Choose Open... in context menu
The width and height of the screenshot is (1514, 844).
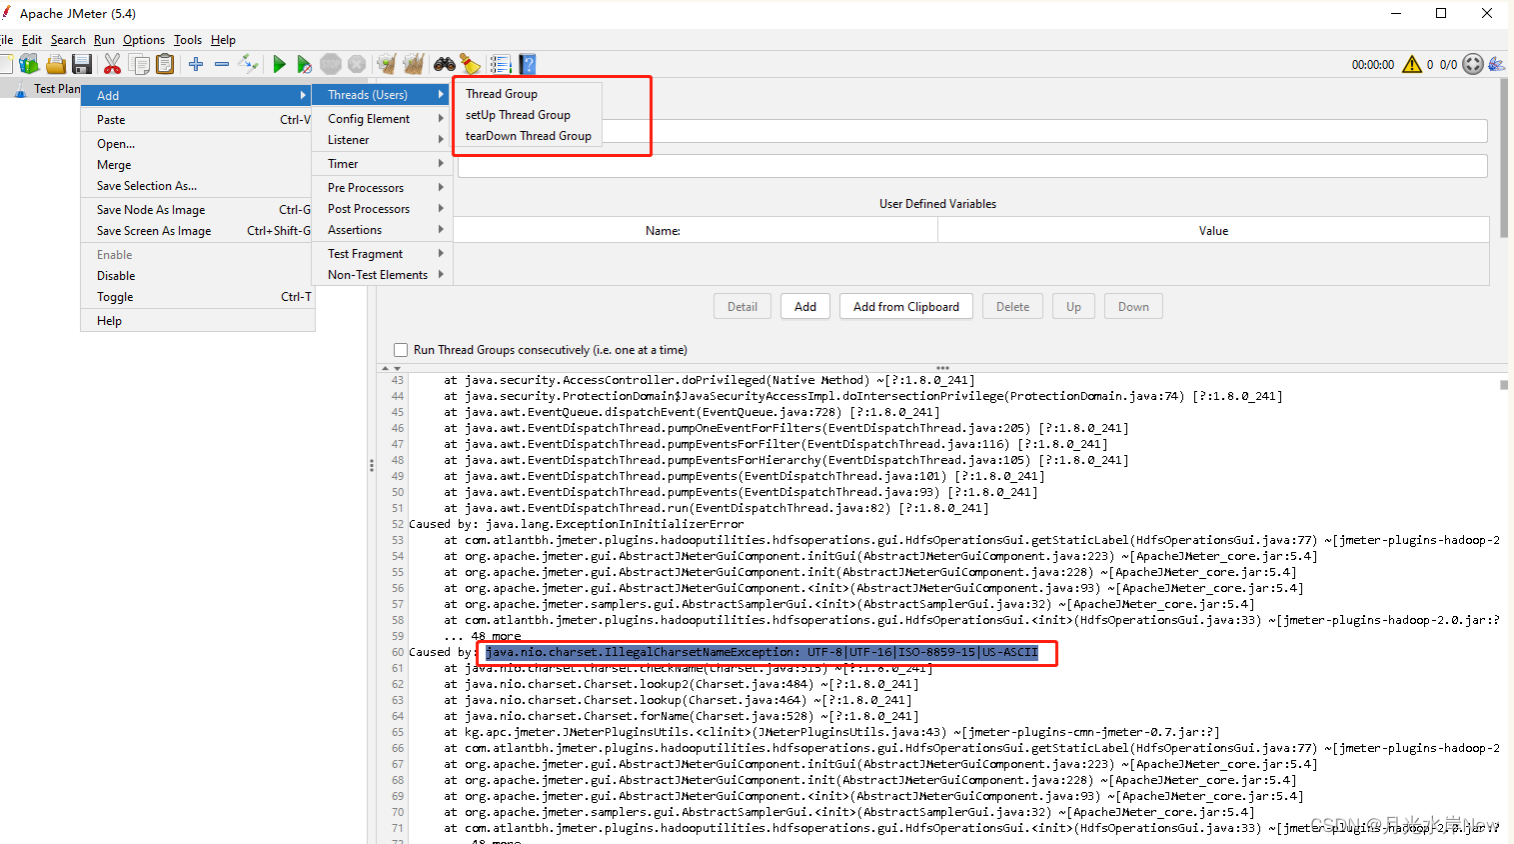(x=198, y=144)
